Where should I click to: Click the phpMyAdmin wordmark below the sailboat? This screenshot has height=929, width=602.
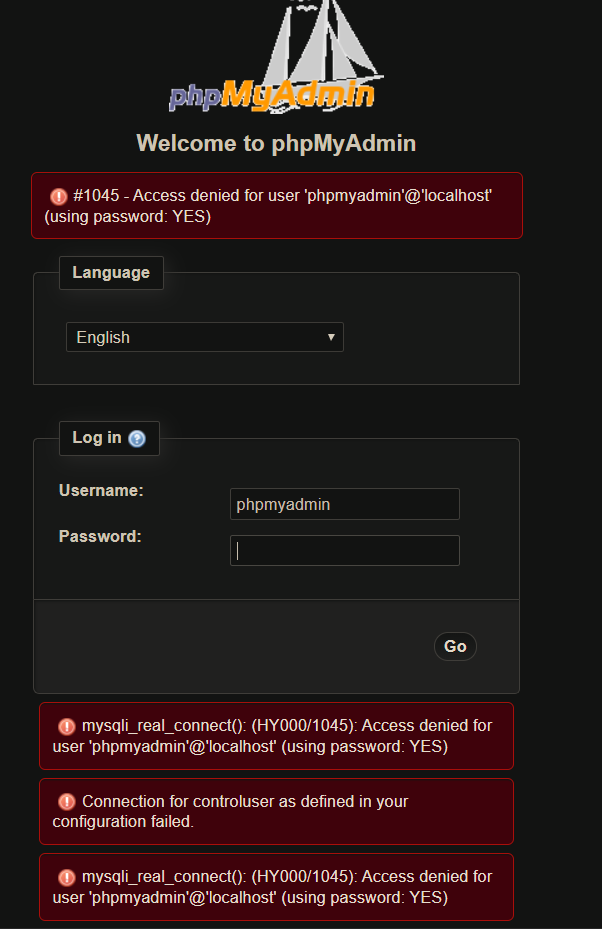(273, 96)
